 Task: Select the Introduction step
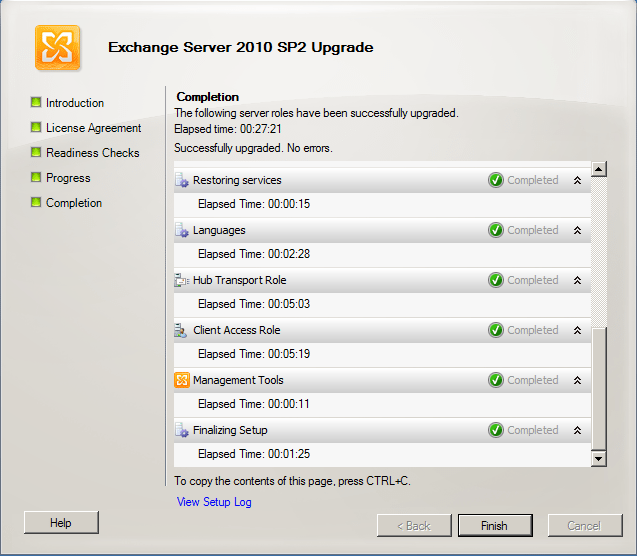pos(75,103)
